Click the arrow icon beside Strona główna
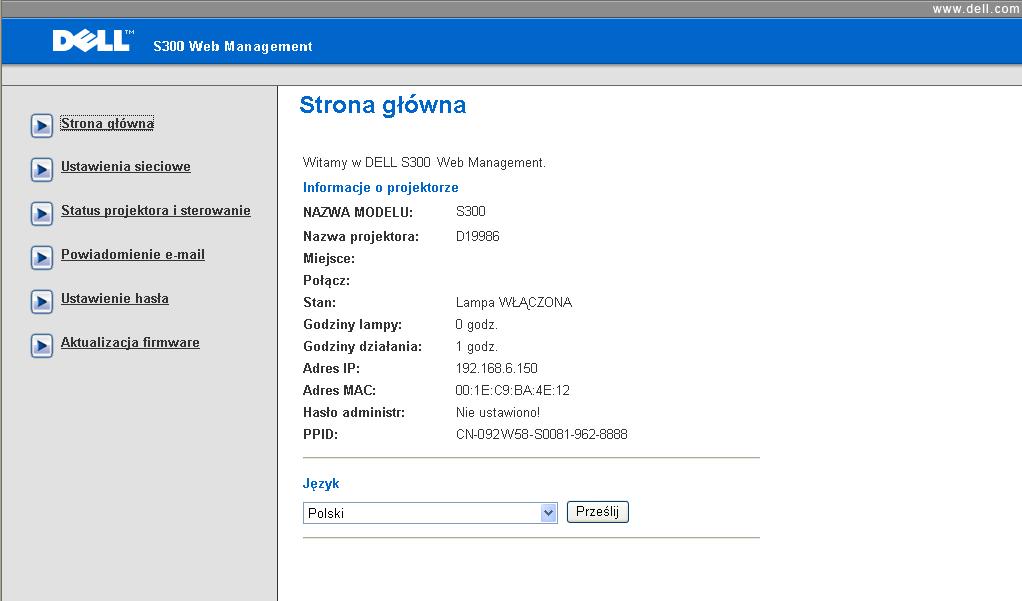 pos(42,126)
